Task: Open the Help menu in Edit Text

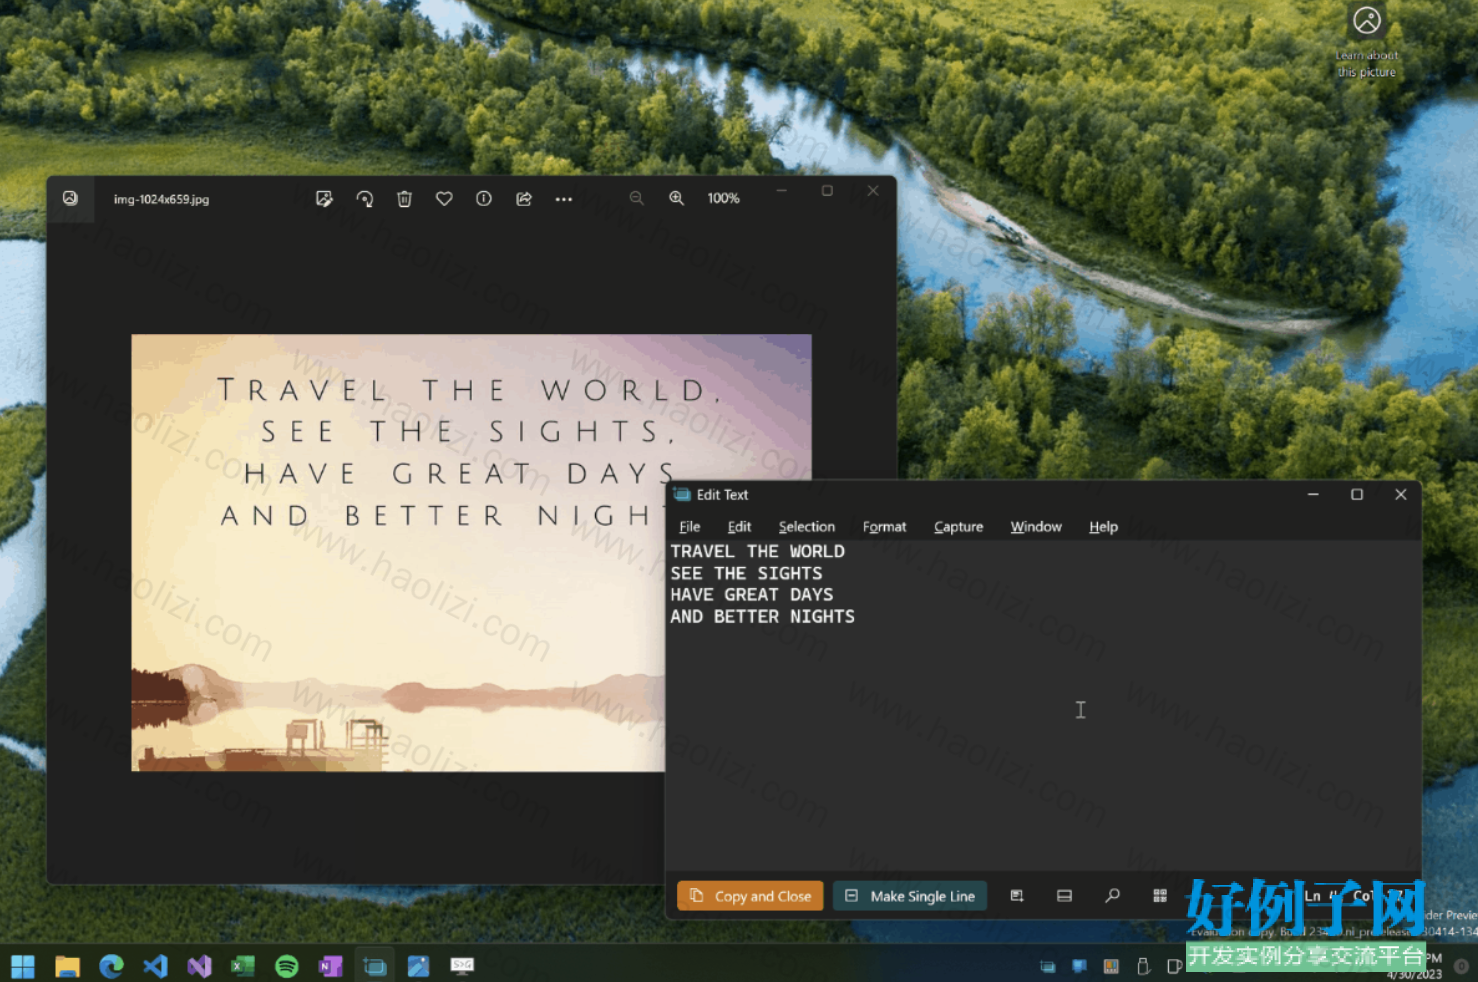Action: click(1103, 526)
